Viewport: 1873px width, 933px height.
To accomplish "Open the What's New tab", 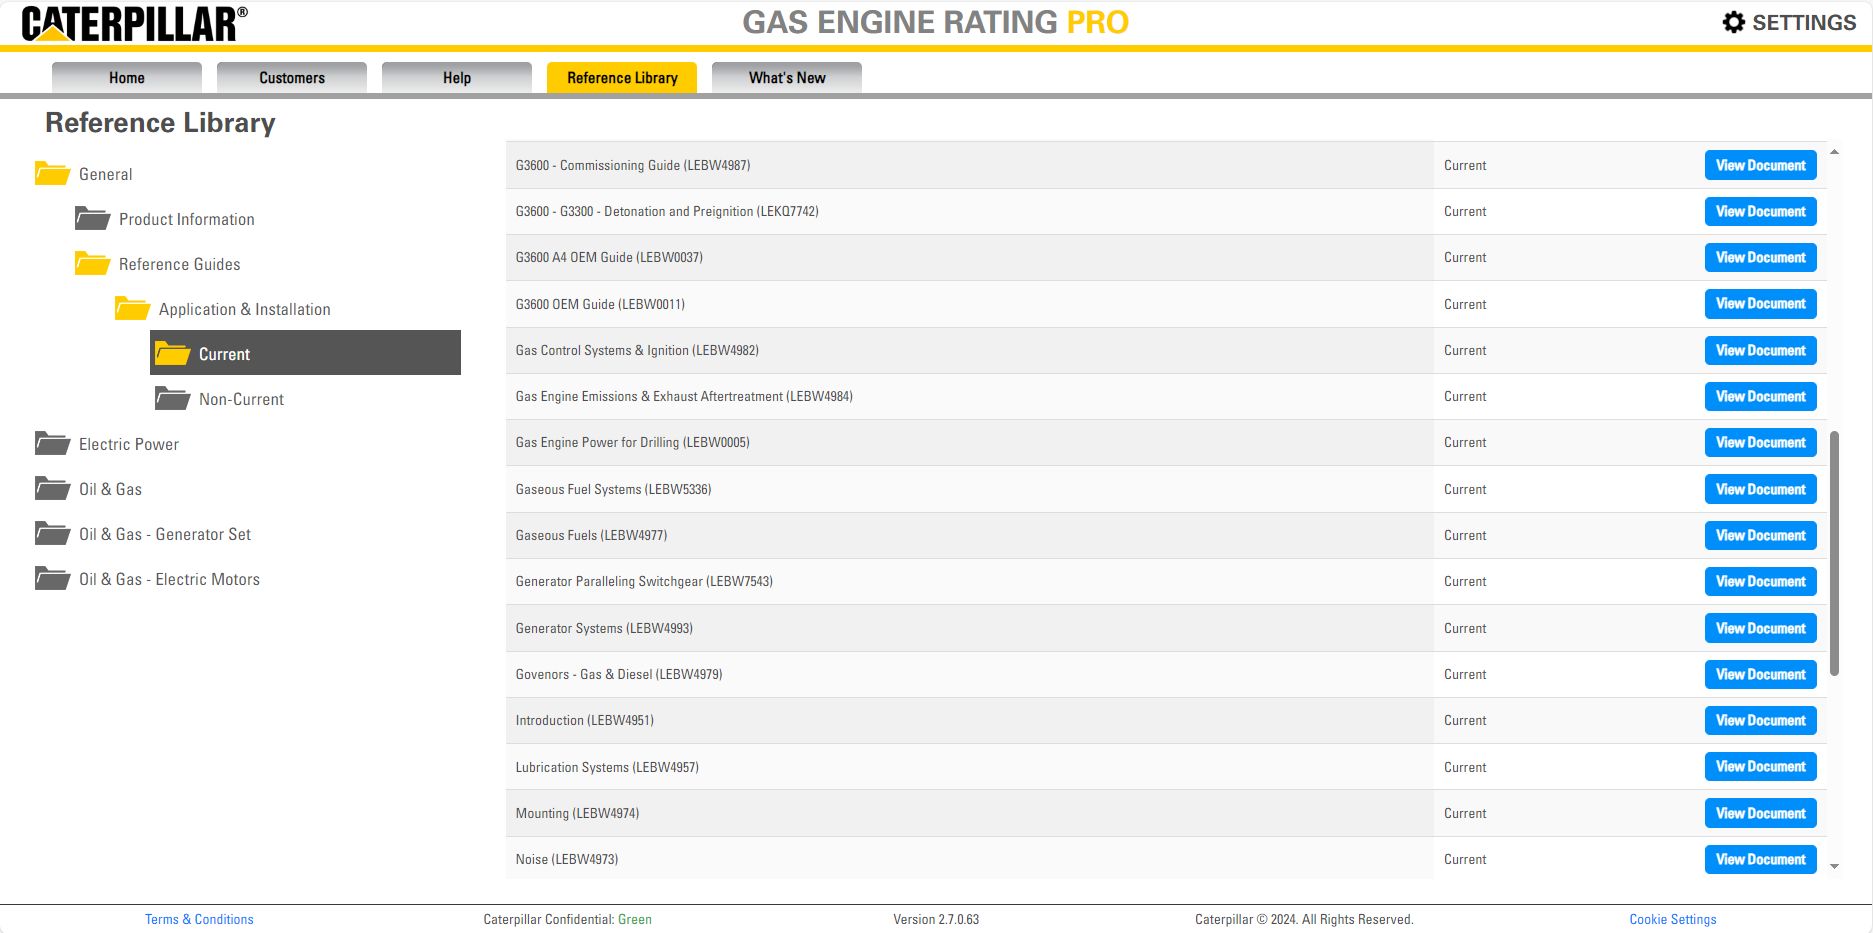I will (786, 77).
